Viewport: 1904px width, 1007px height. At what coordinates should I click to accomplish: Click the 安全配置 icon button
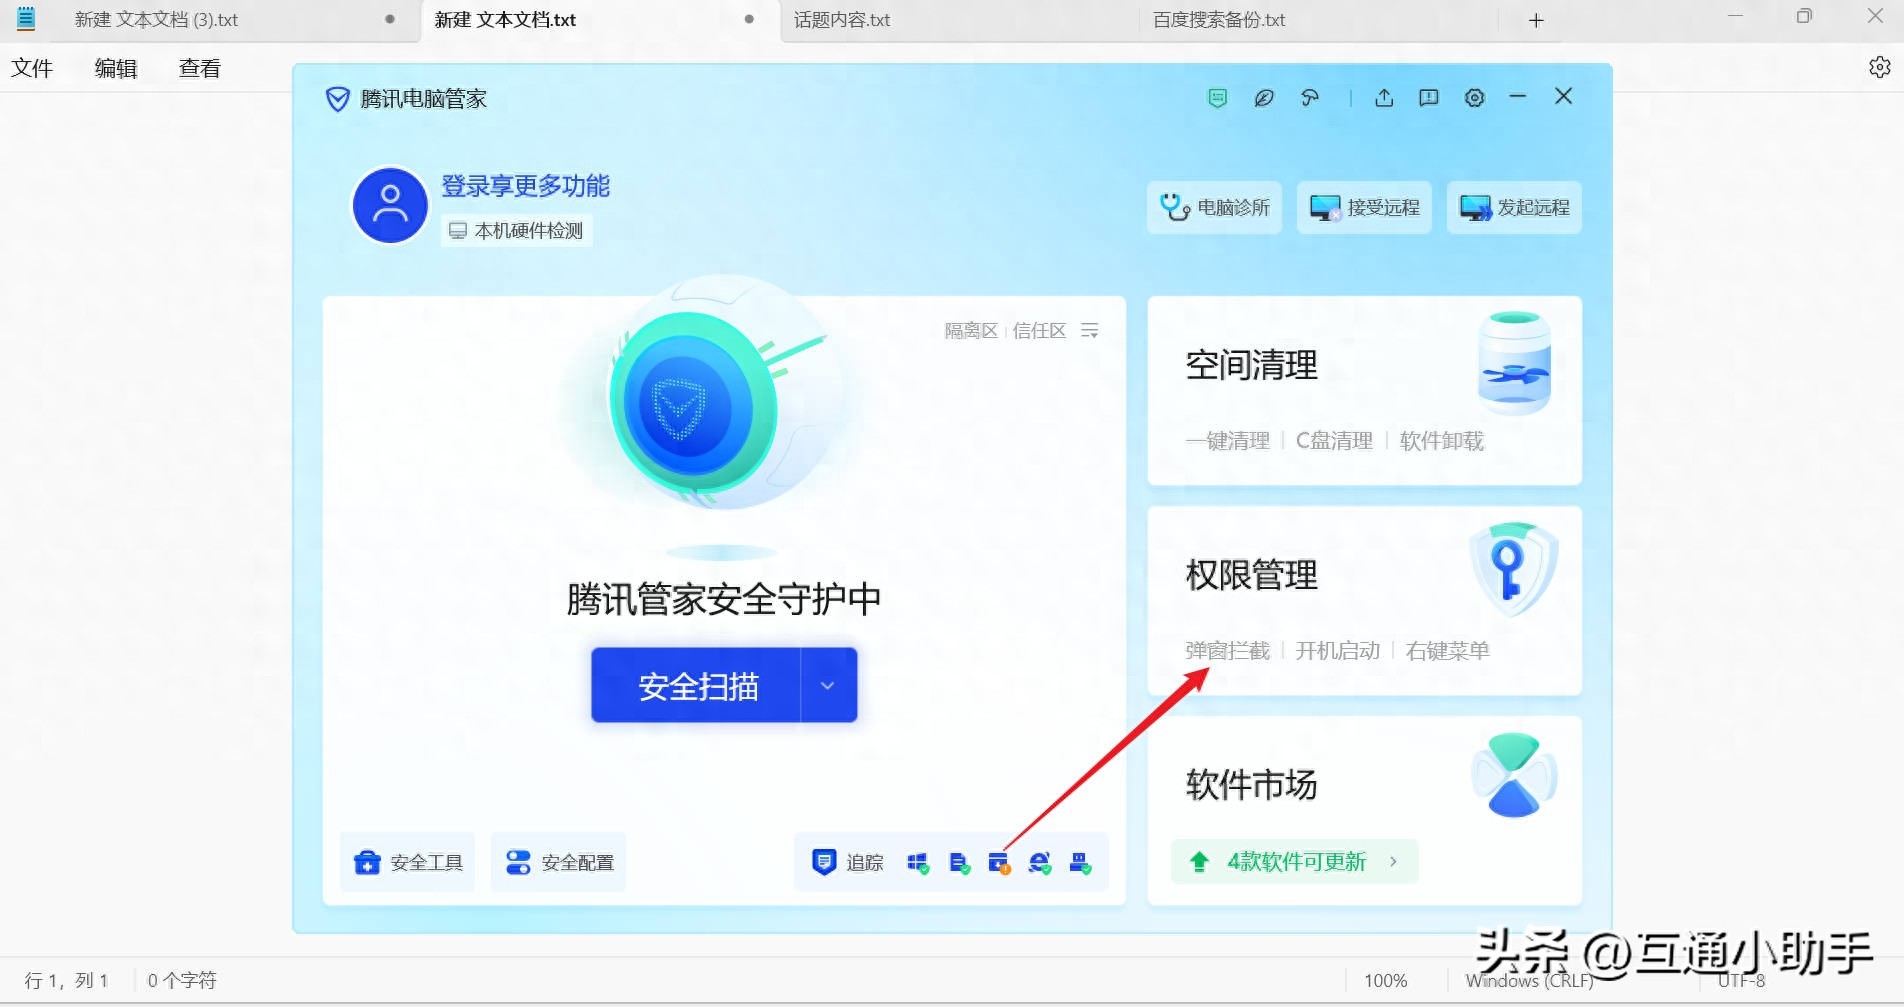click(x=518, y=861)
